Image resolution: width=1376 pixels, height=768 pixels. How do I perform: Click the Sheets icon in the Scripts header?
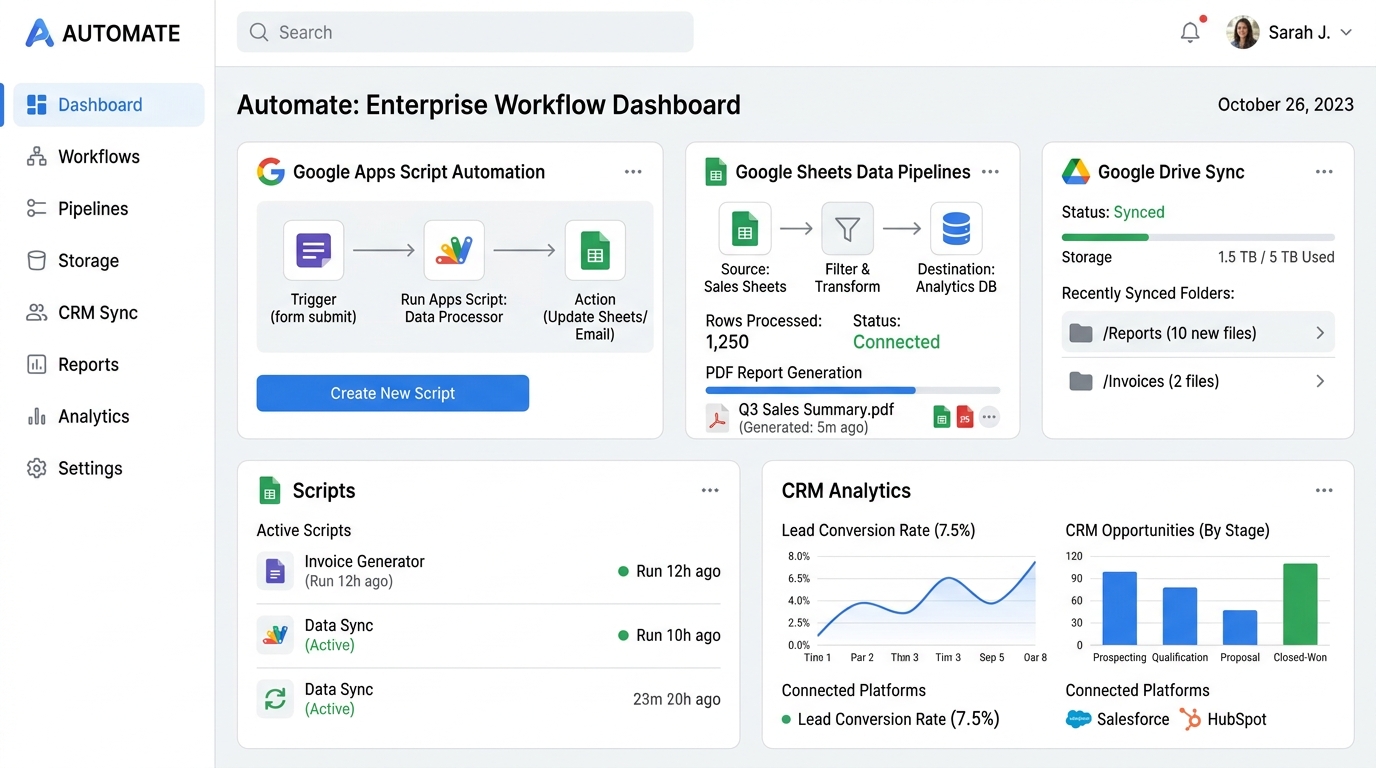[270, 491]
